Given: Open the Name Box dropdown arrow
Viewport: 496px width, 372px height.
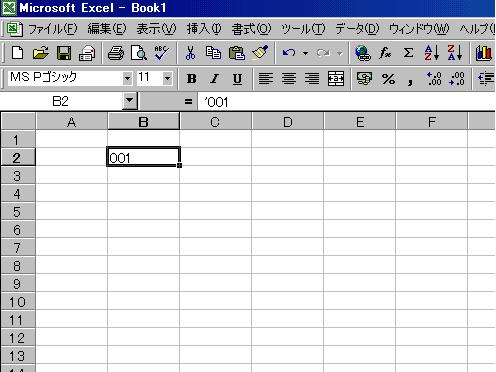Looking at the screenshot, I should (x=130, y=101).
